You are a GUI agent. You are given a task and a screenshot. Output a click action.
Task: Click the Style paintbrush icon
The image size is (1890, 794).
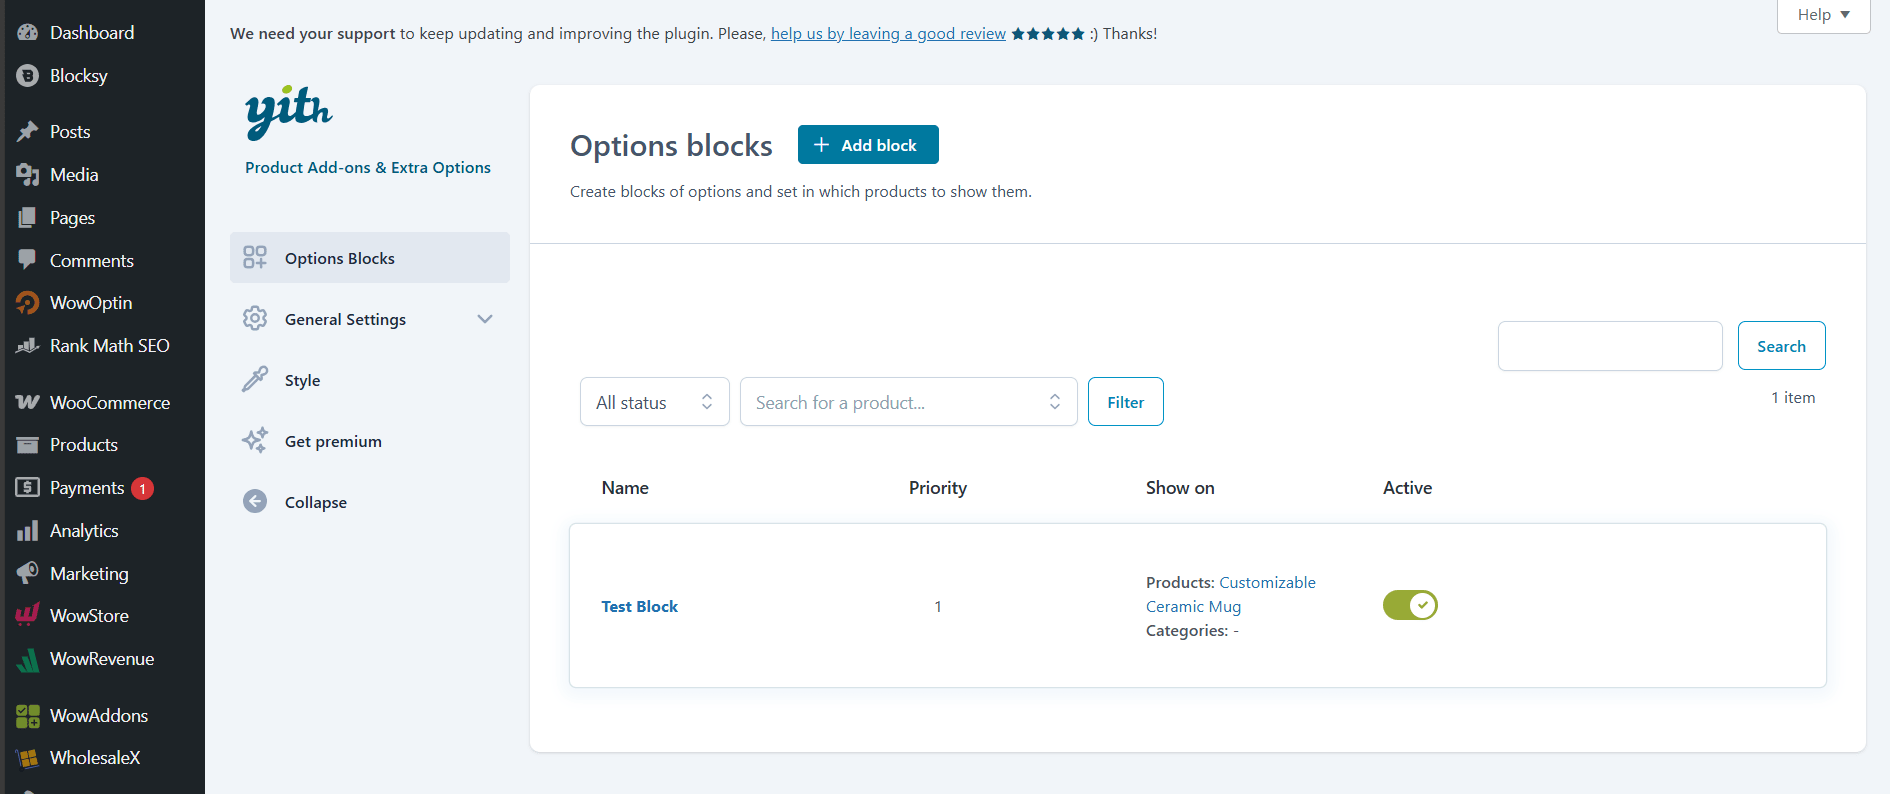point(255,379)
